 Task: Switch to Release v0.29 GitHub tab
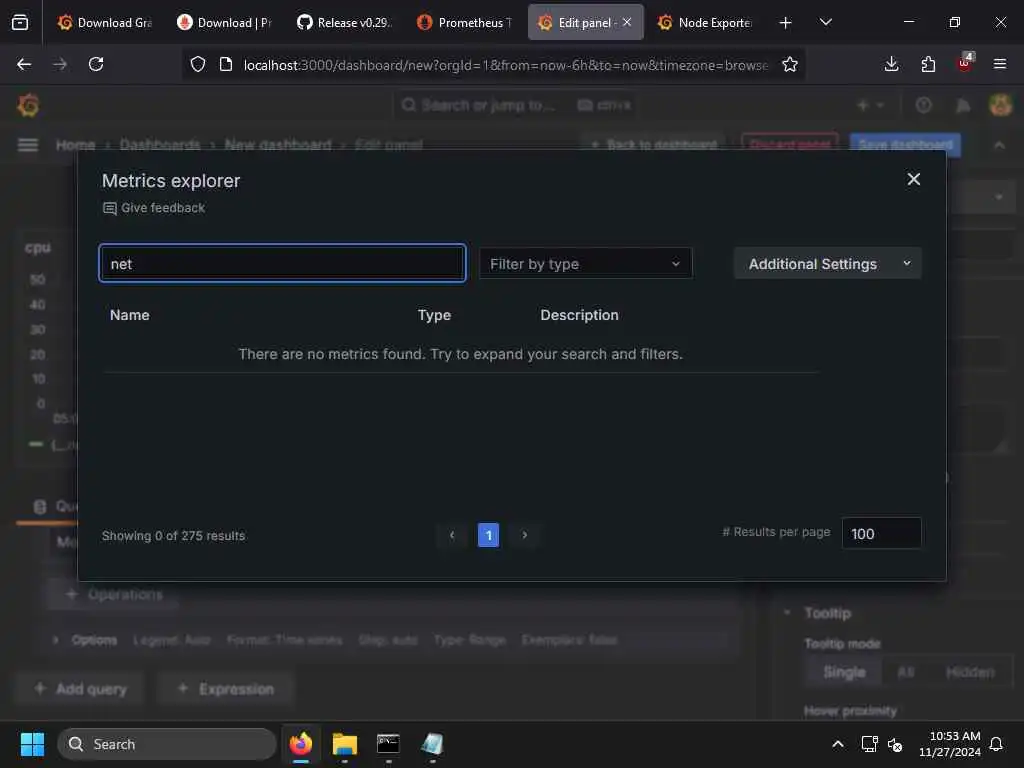(344, 22)
